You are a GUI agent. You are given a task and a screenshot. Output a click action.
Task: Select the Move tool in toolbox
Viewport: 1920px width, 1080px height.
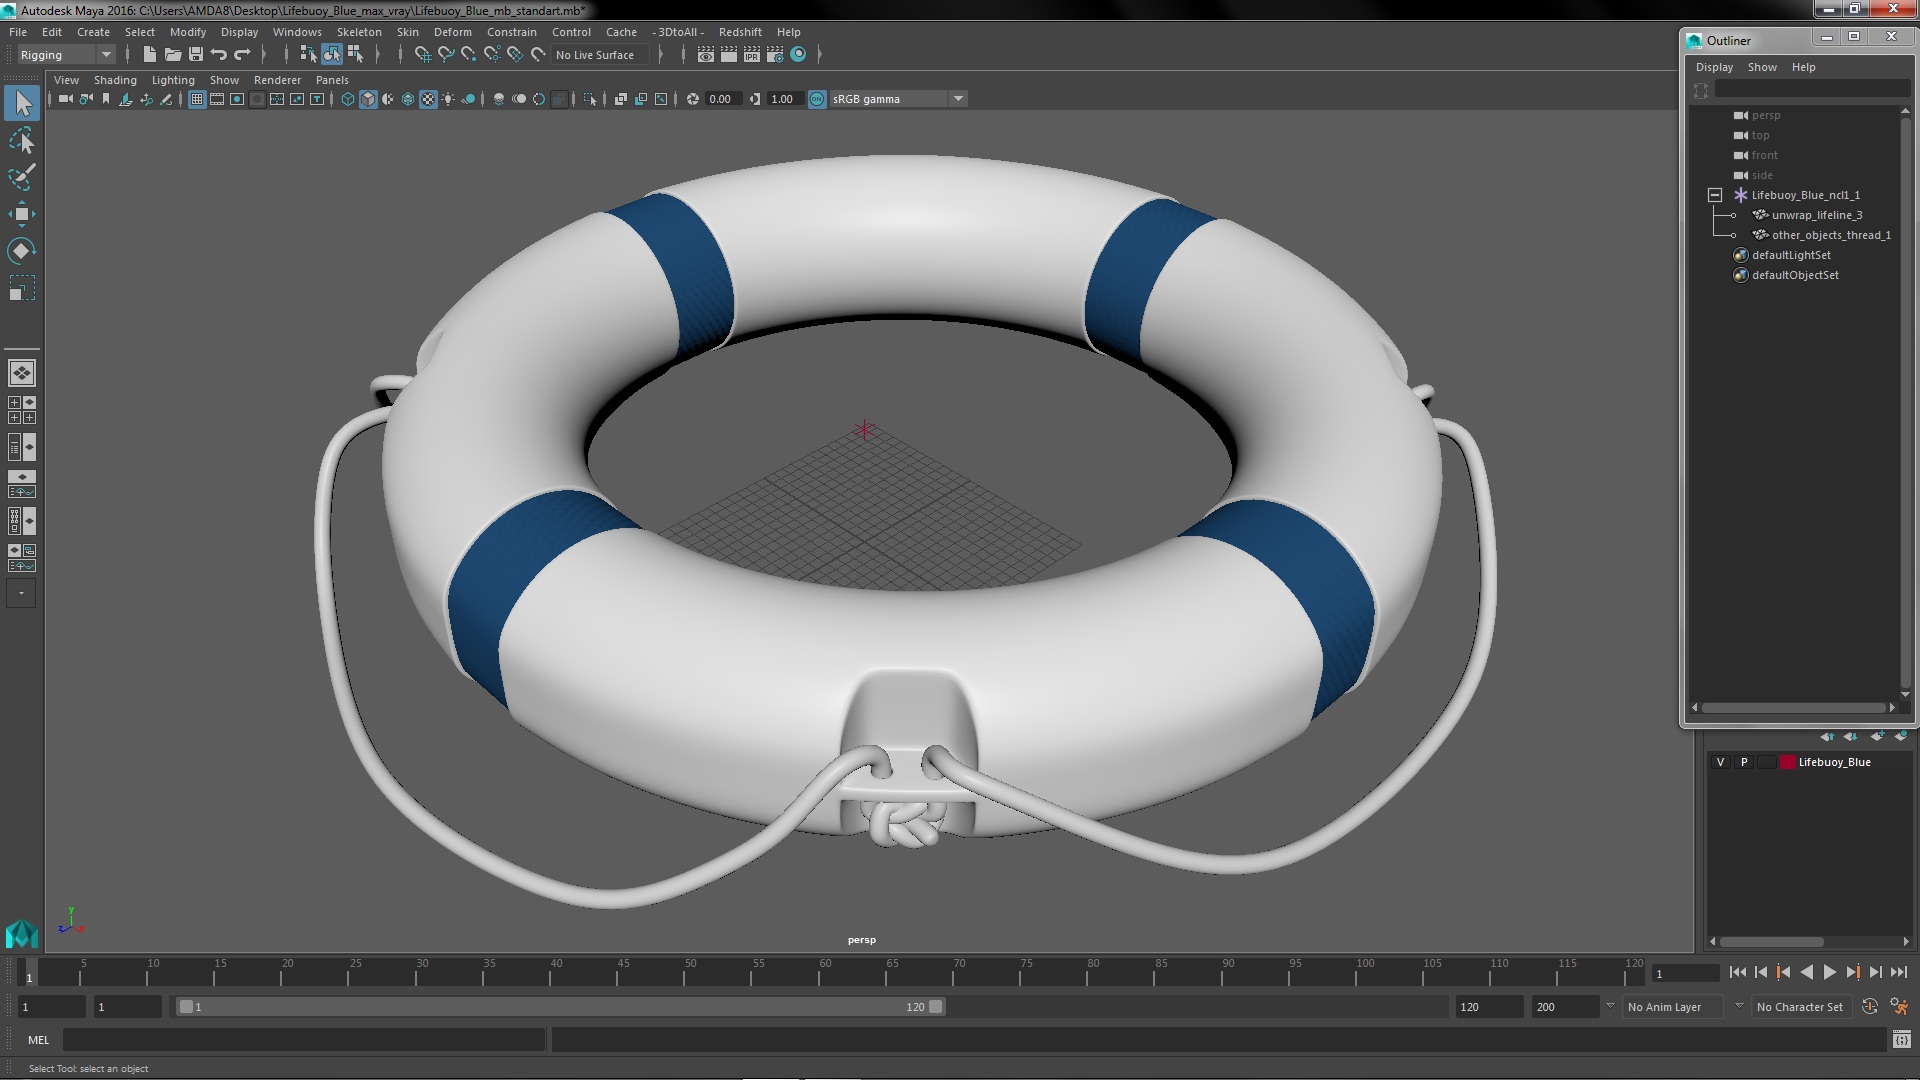click(21, 214)
